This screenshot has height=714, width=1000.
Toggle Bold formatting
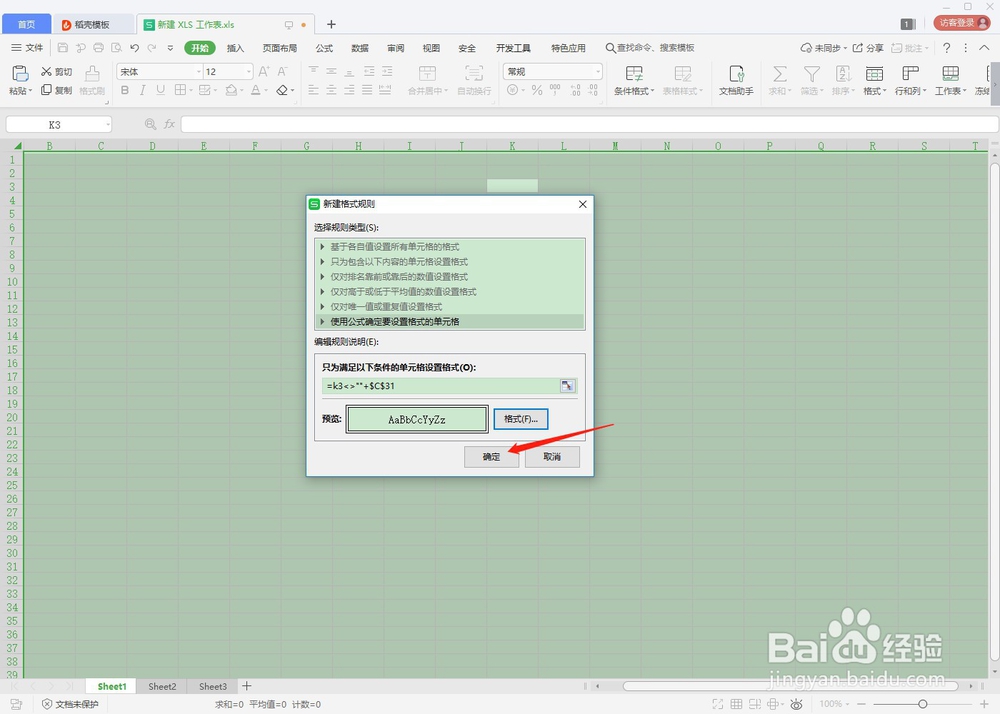tap(125, 91)
